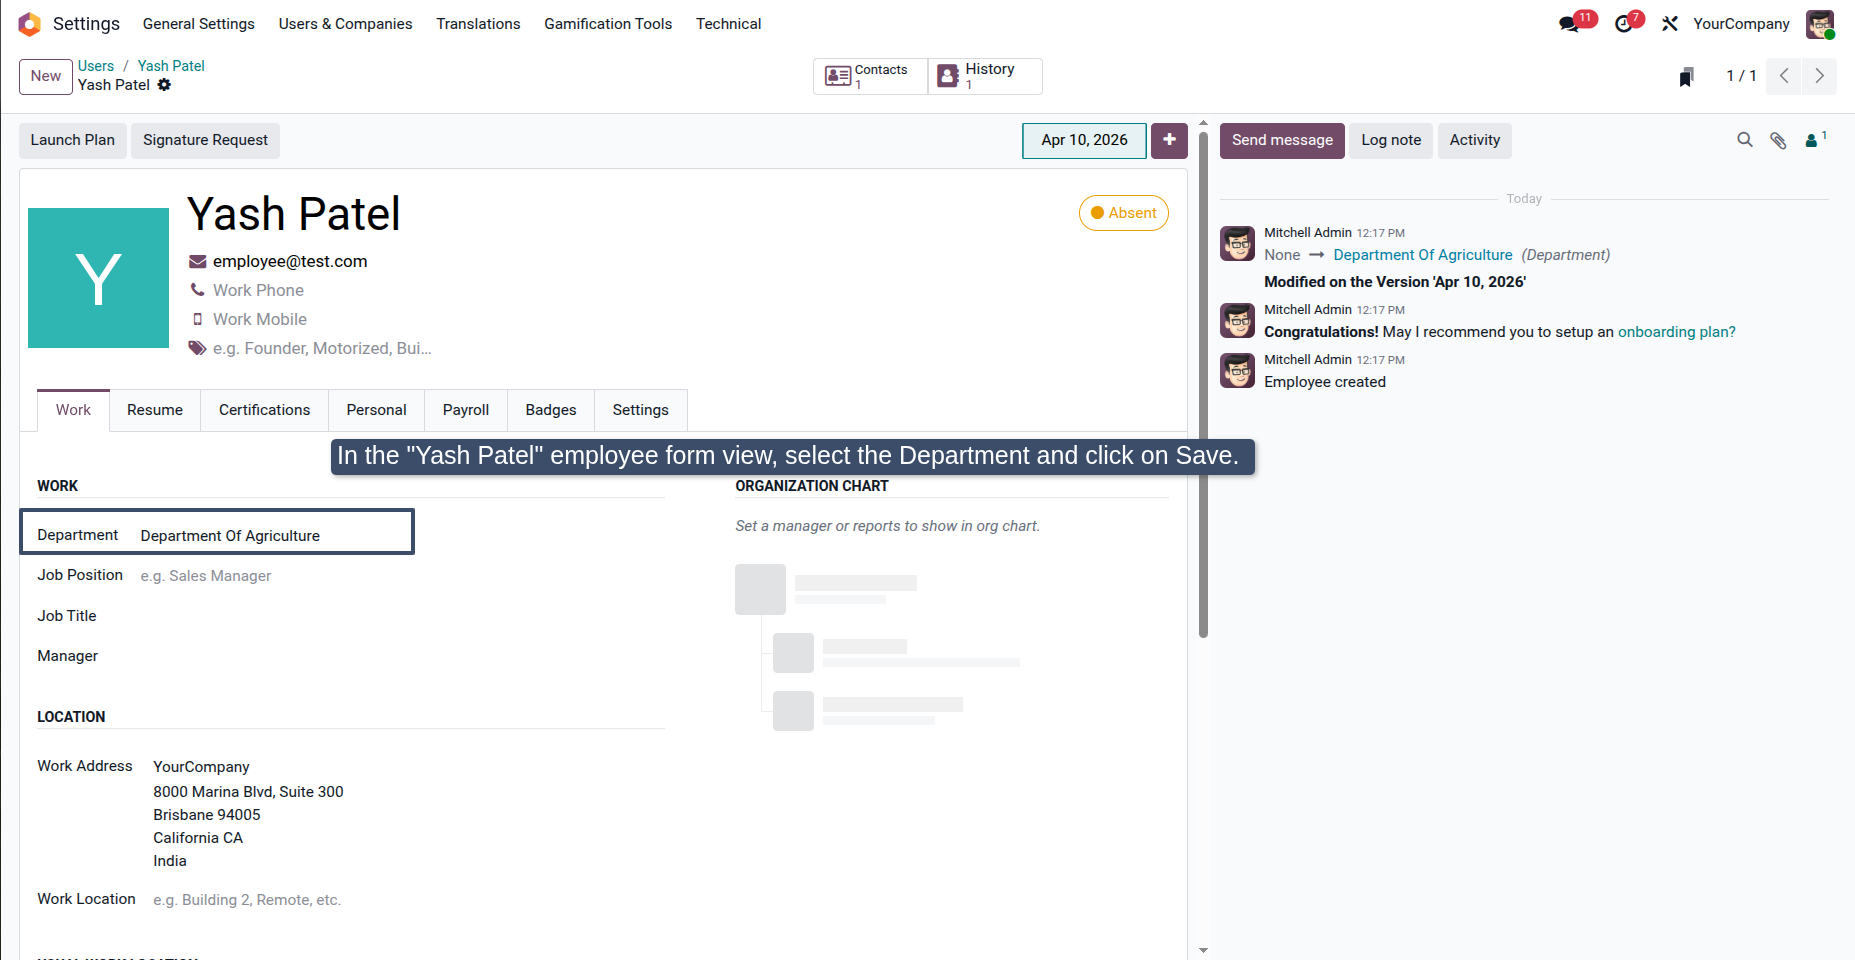Toggle the Absent presence status badge
Screen dimensions: 1855x961
coord(1124,213)
